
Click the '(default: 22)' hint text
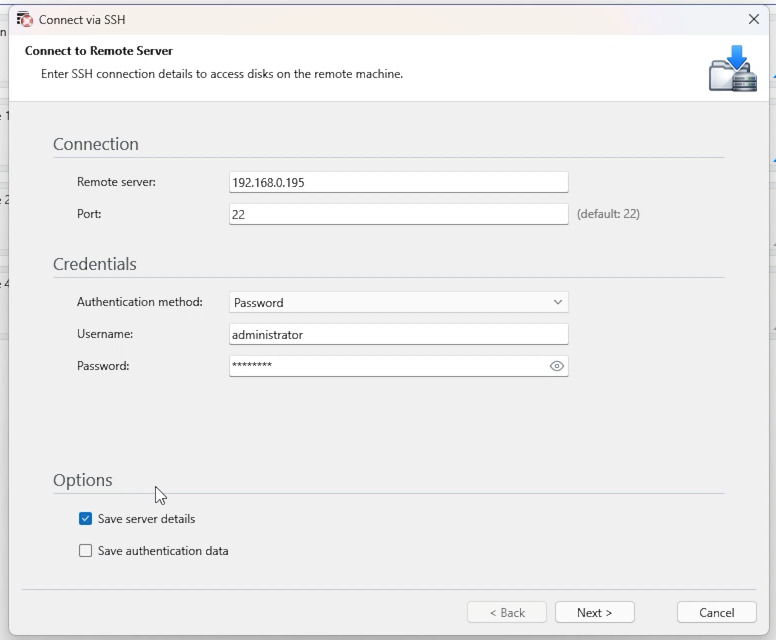click(608, 214)
